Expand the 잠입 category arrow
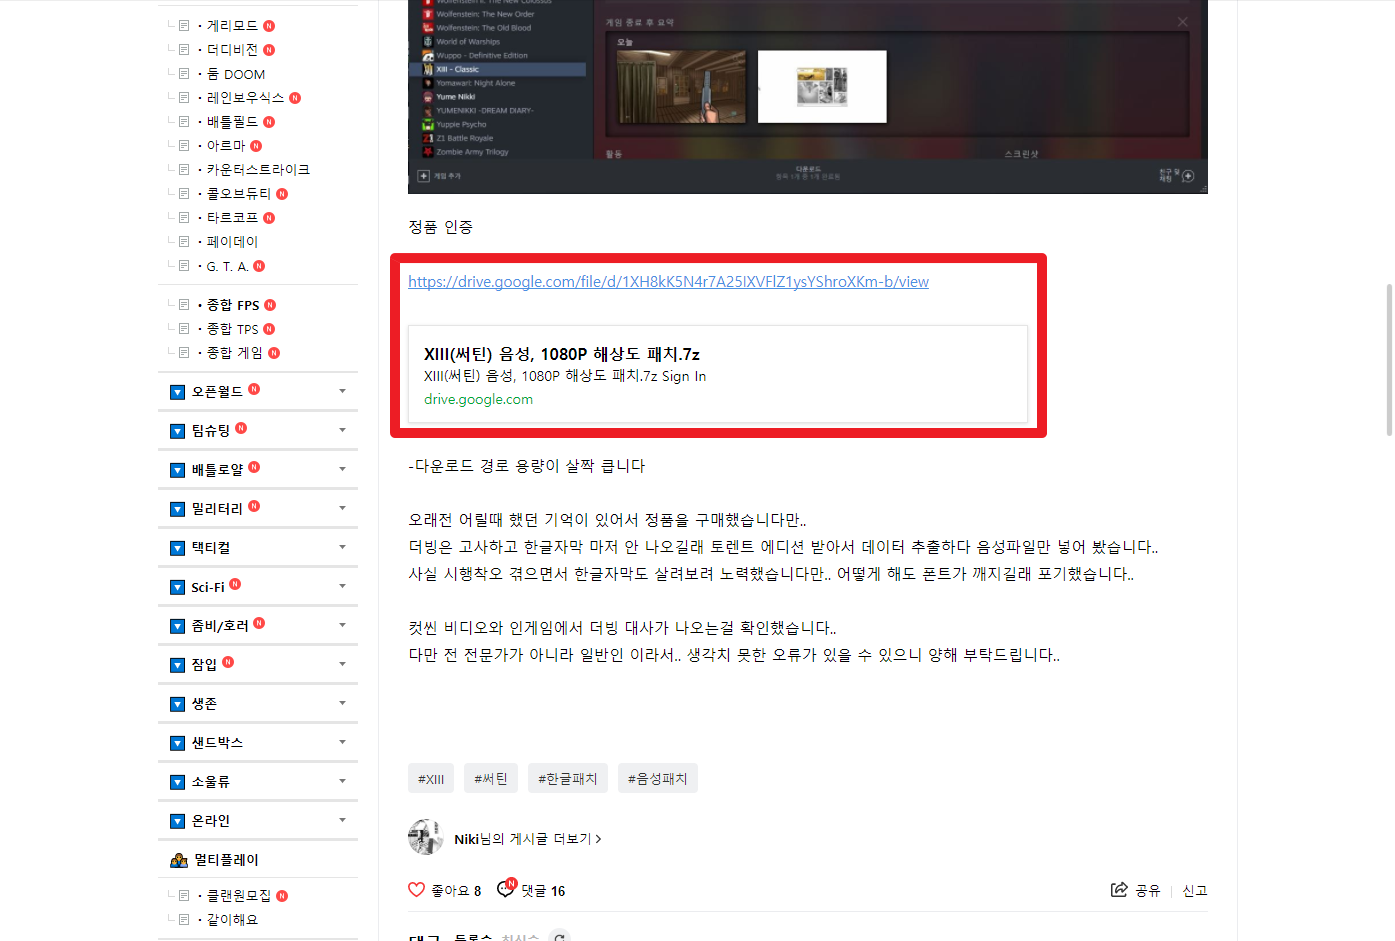This screenshot has width=1395, height=941. tap(342, 664)
